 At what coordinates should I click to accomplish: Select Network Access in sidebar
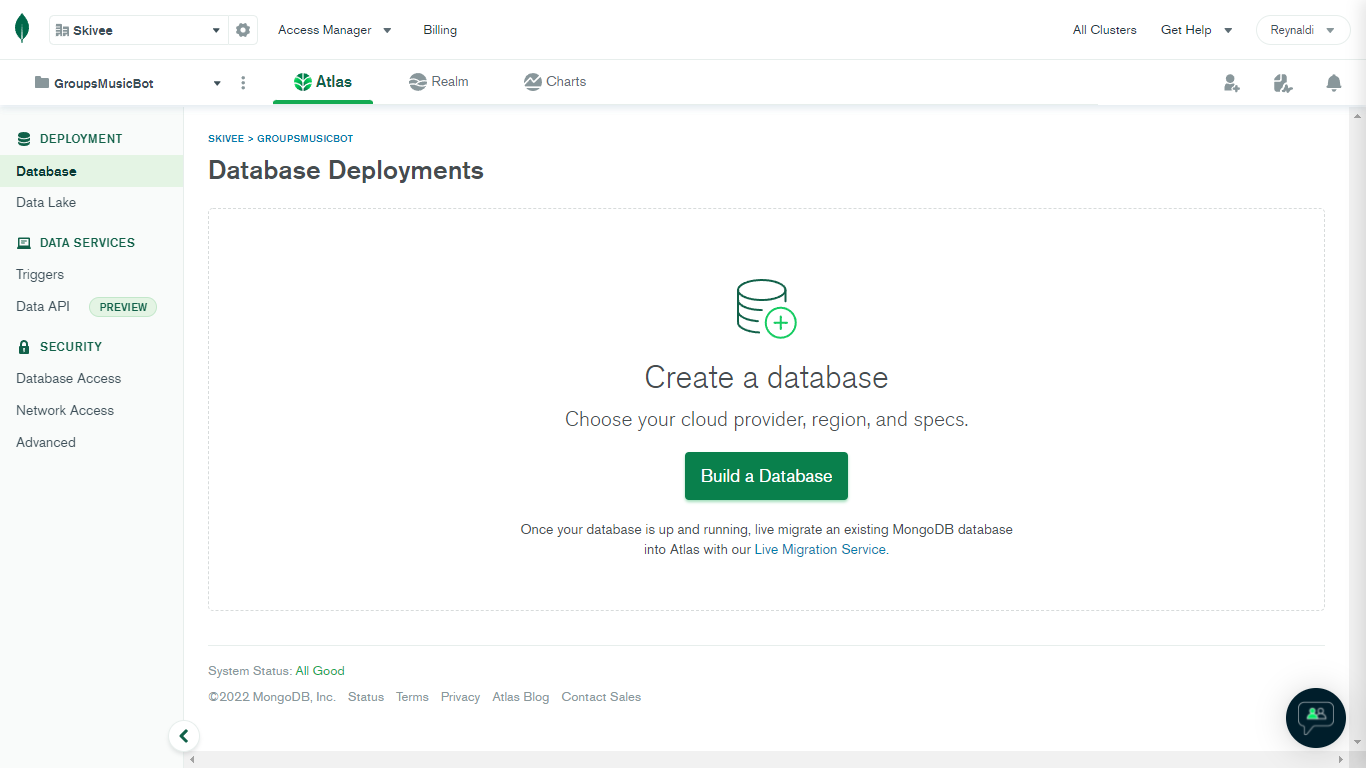pyautogui.click(x=65, y=410)
